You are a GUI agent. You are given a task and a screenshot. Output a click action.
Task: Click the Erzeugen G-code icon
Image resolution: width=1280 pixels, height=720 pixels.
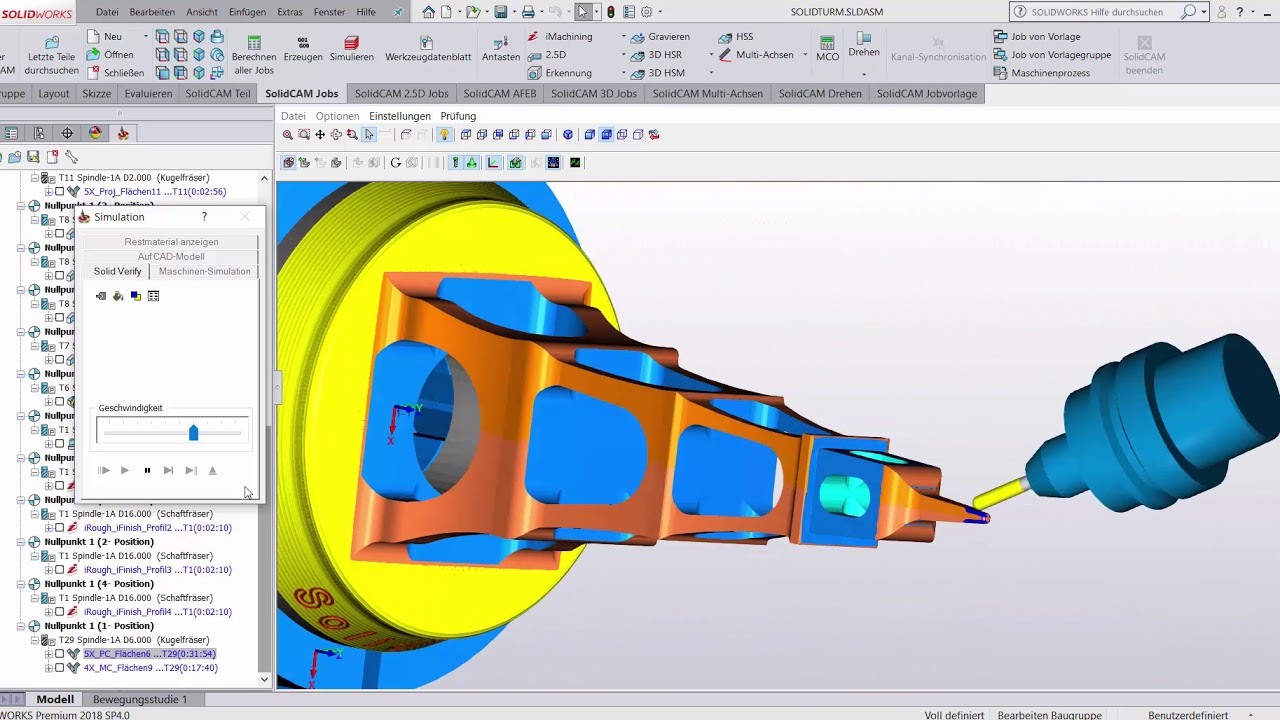coord(303,43)
